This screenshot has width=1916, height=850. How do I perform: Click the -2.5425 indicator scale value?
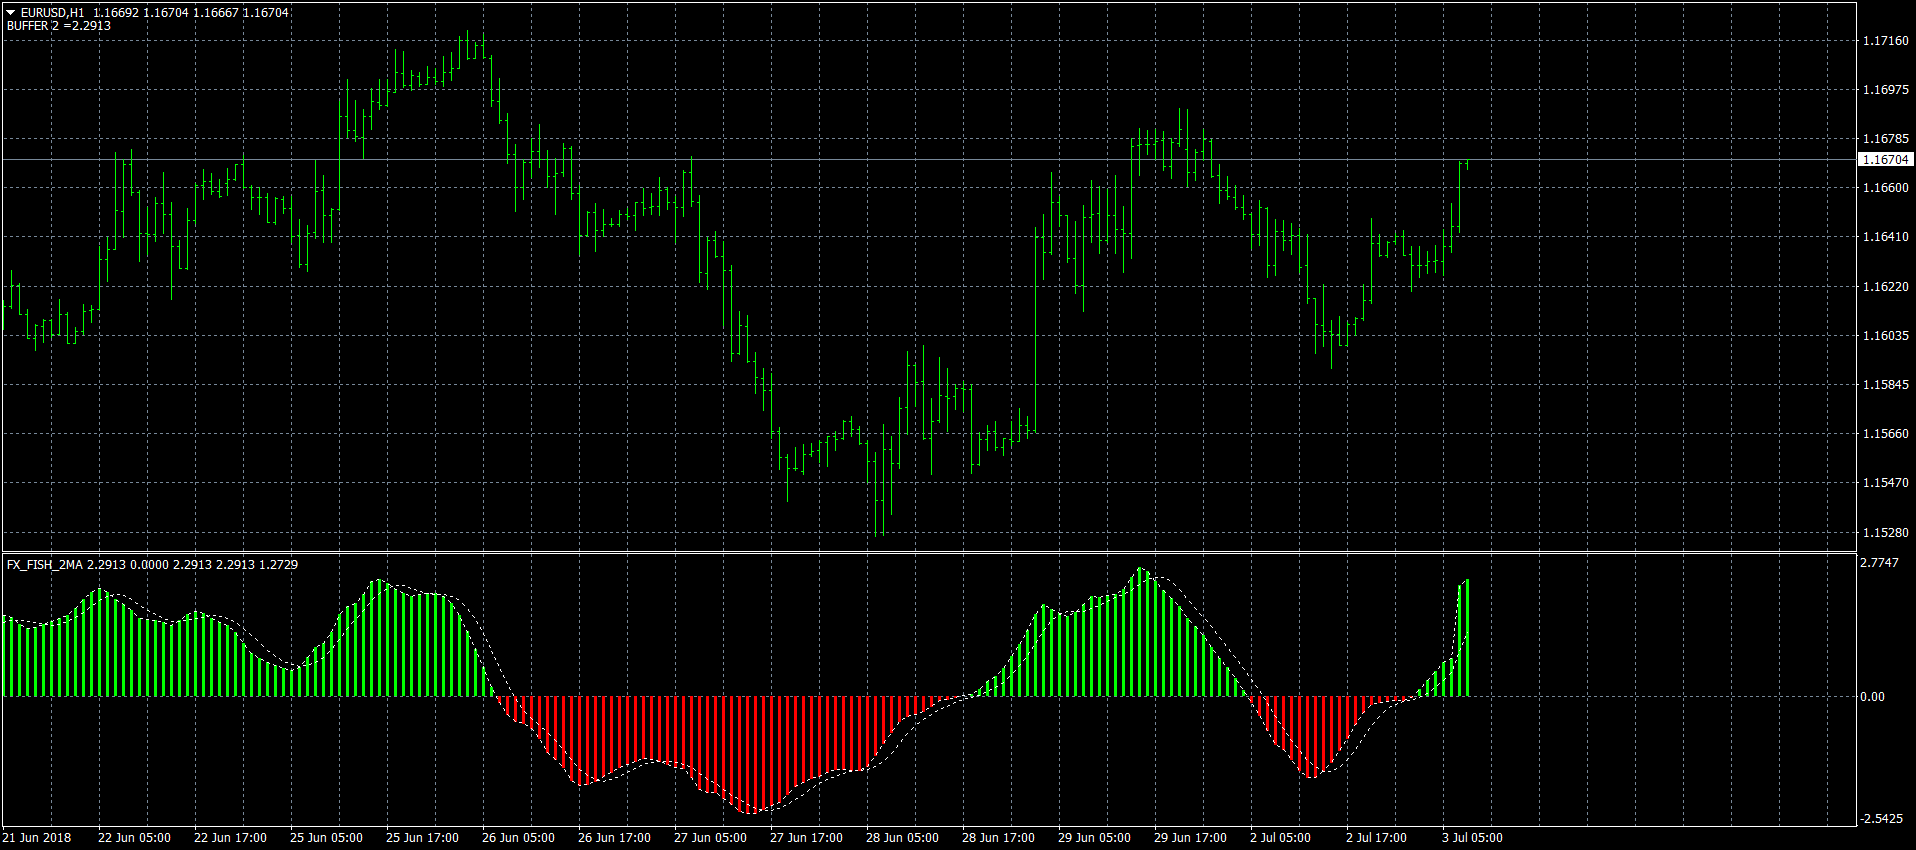[x=1881, y=819]
